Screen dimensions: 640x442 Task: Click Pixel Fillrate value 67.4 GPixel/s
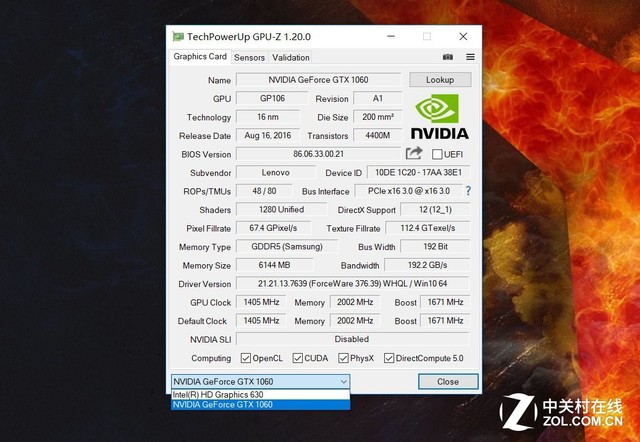coord(273,228)
